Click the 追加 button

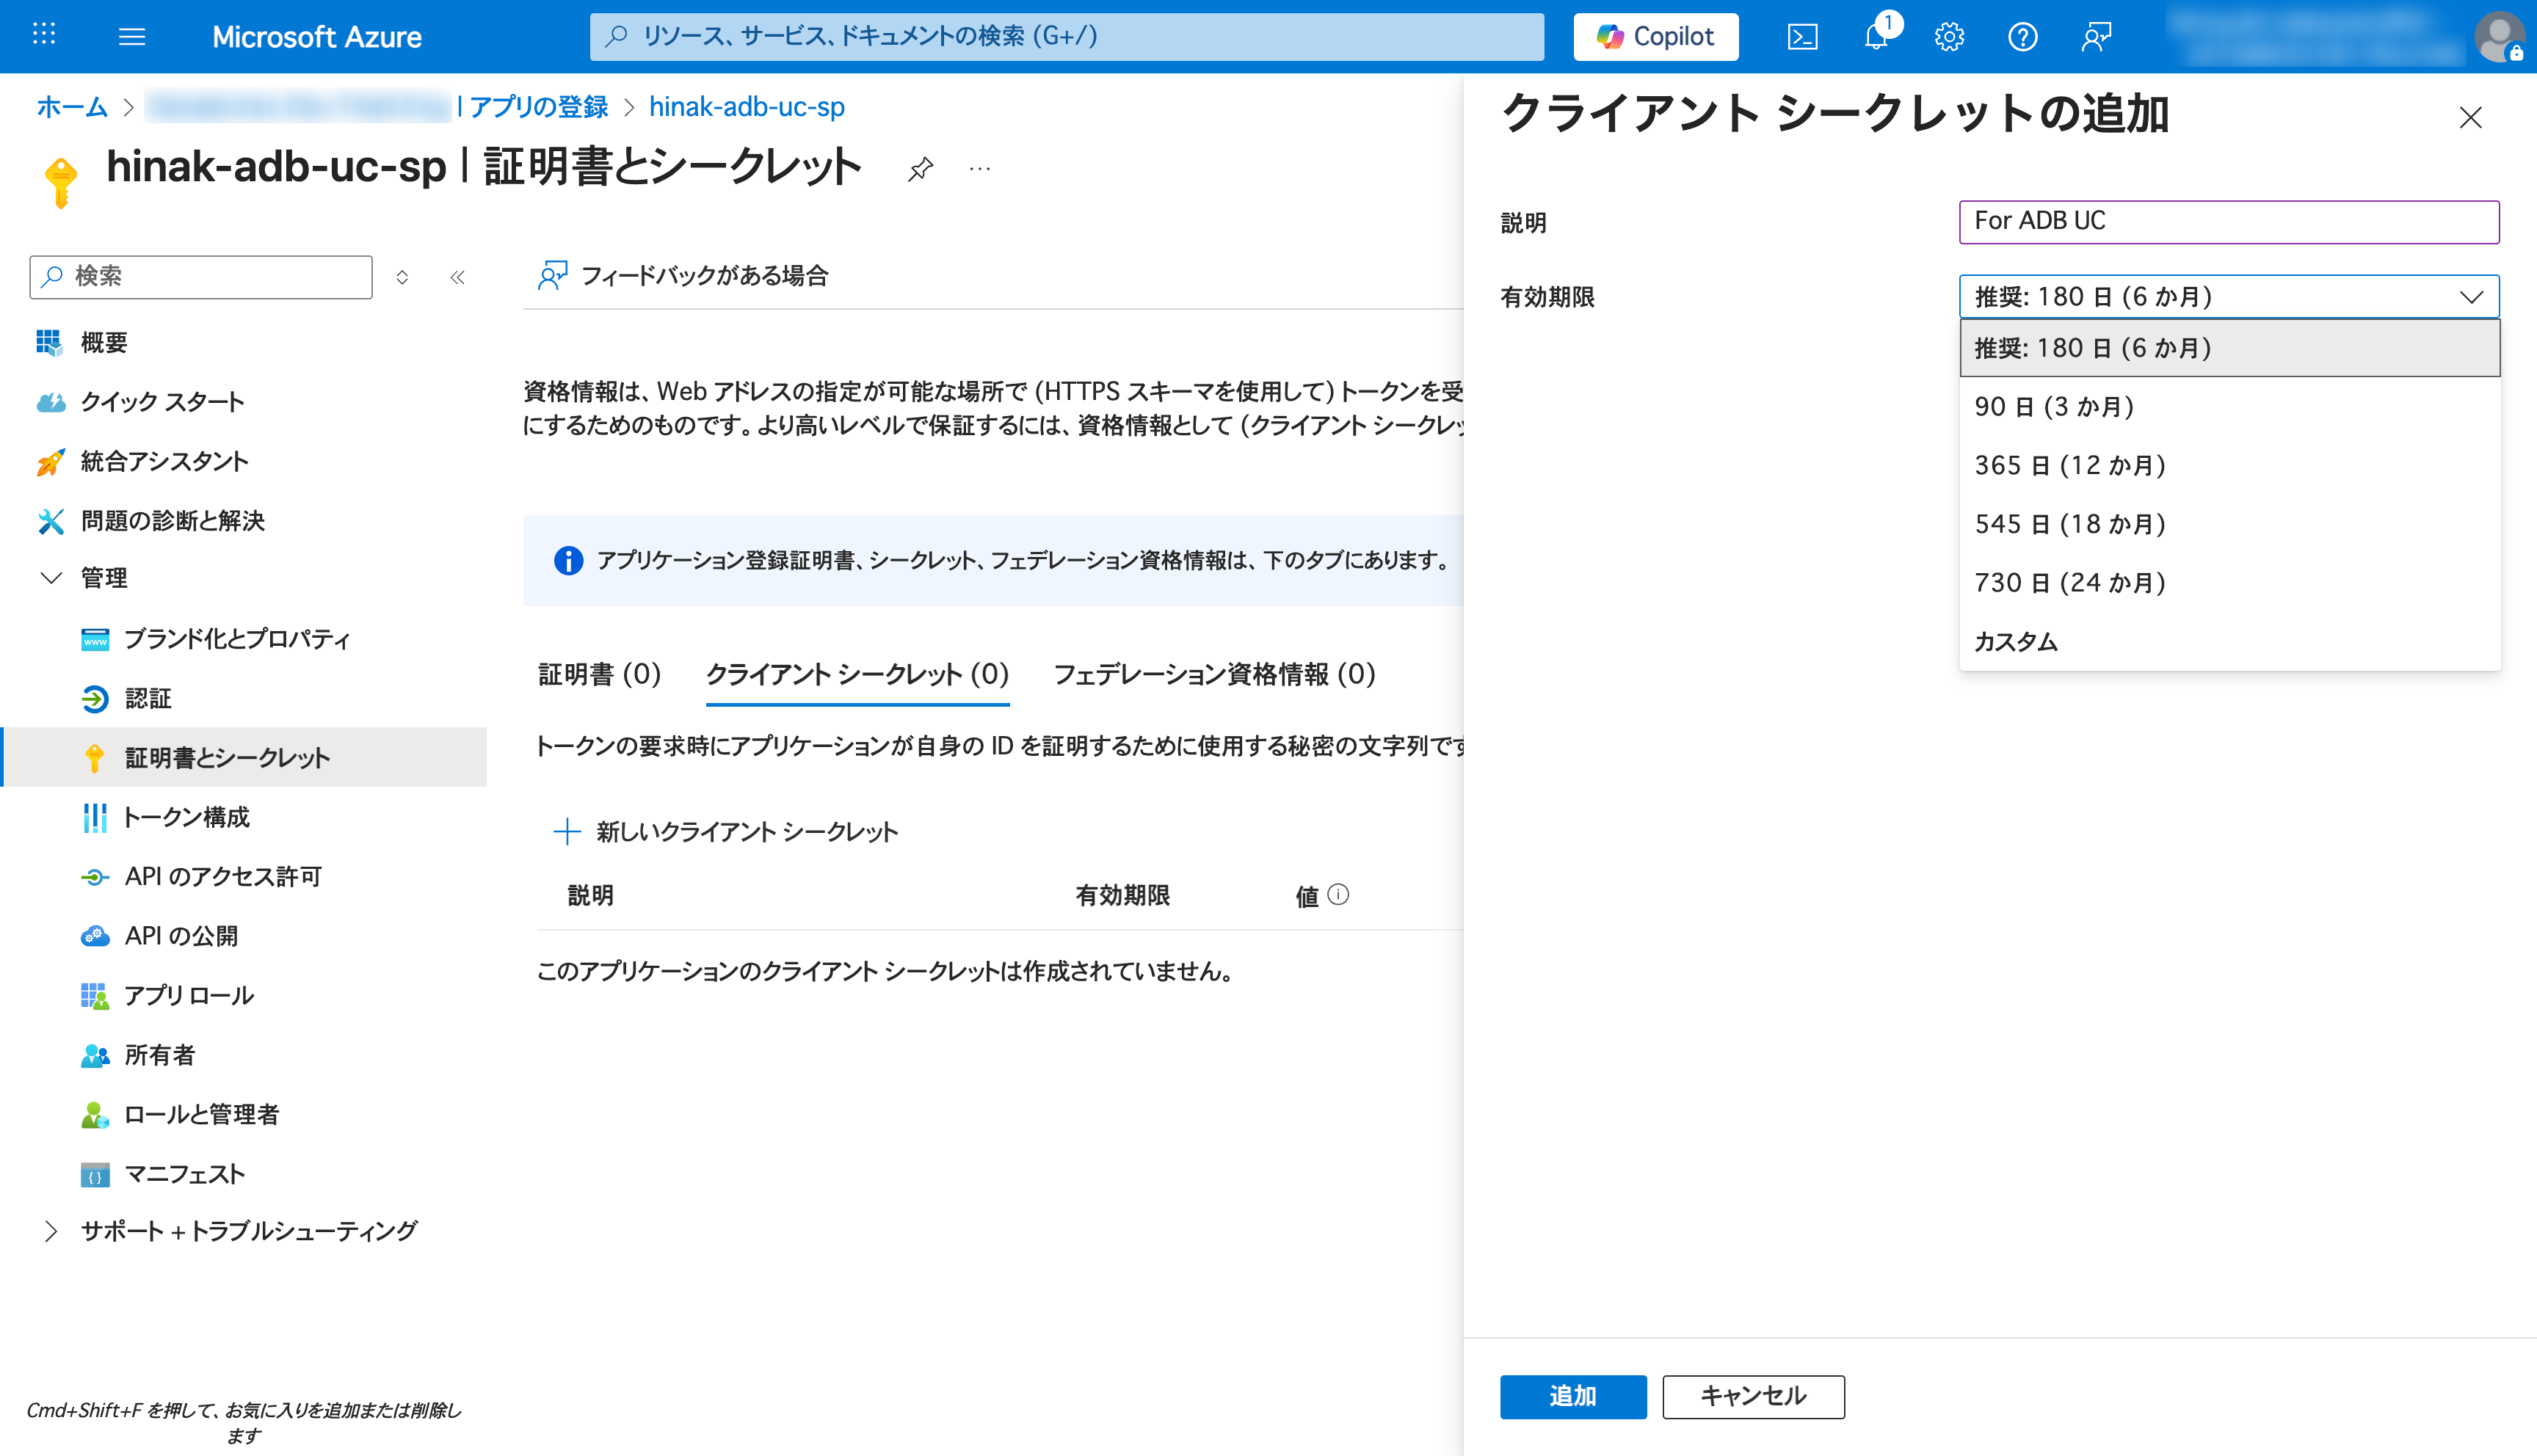(x=1572, y=1396)
